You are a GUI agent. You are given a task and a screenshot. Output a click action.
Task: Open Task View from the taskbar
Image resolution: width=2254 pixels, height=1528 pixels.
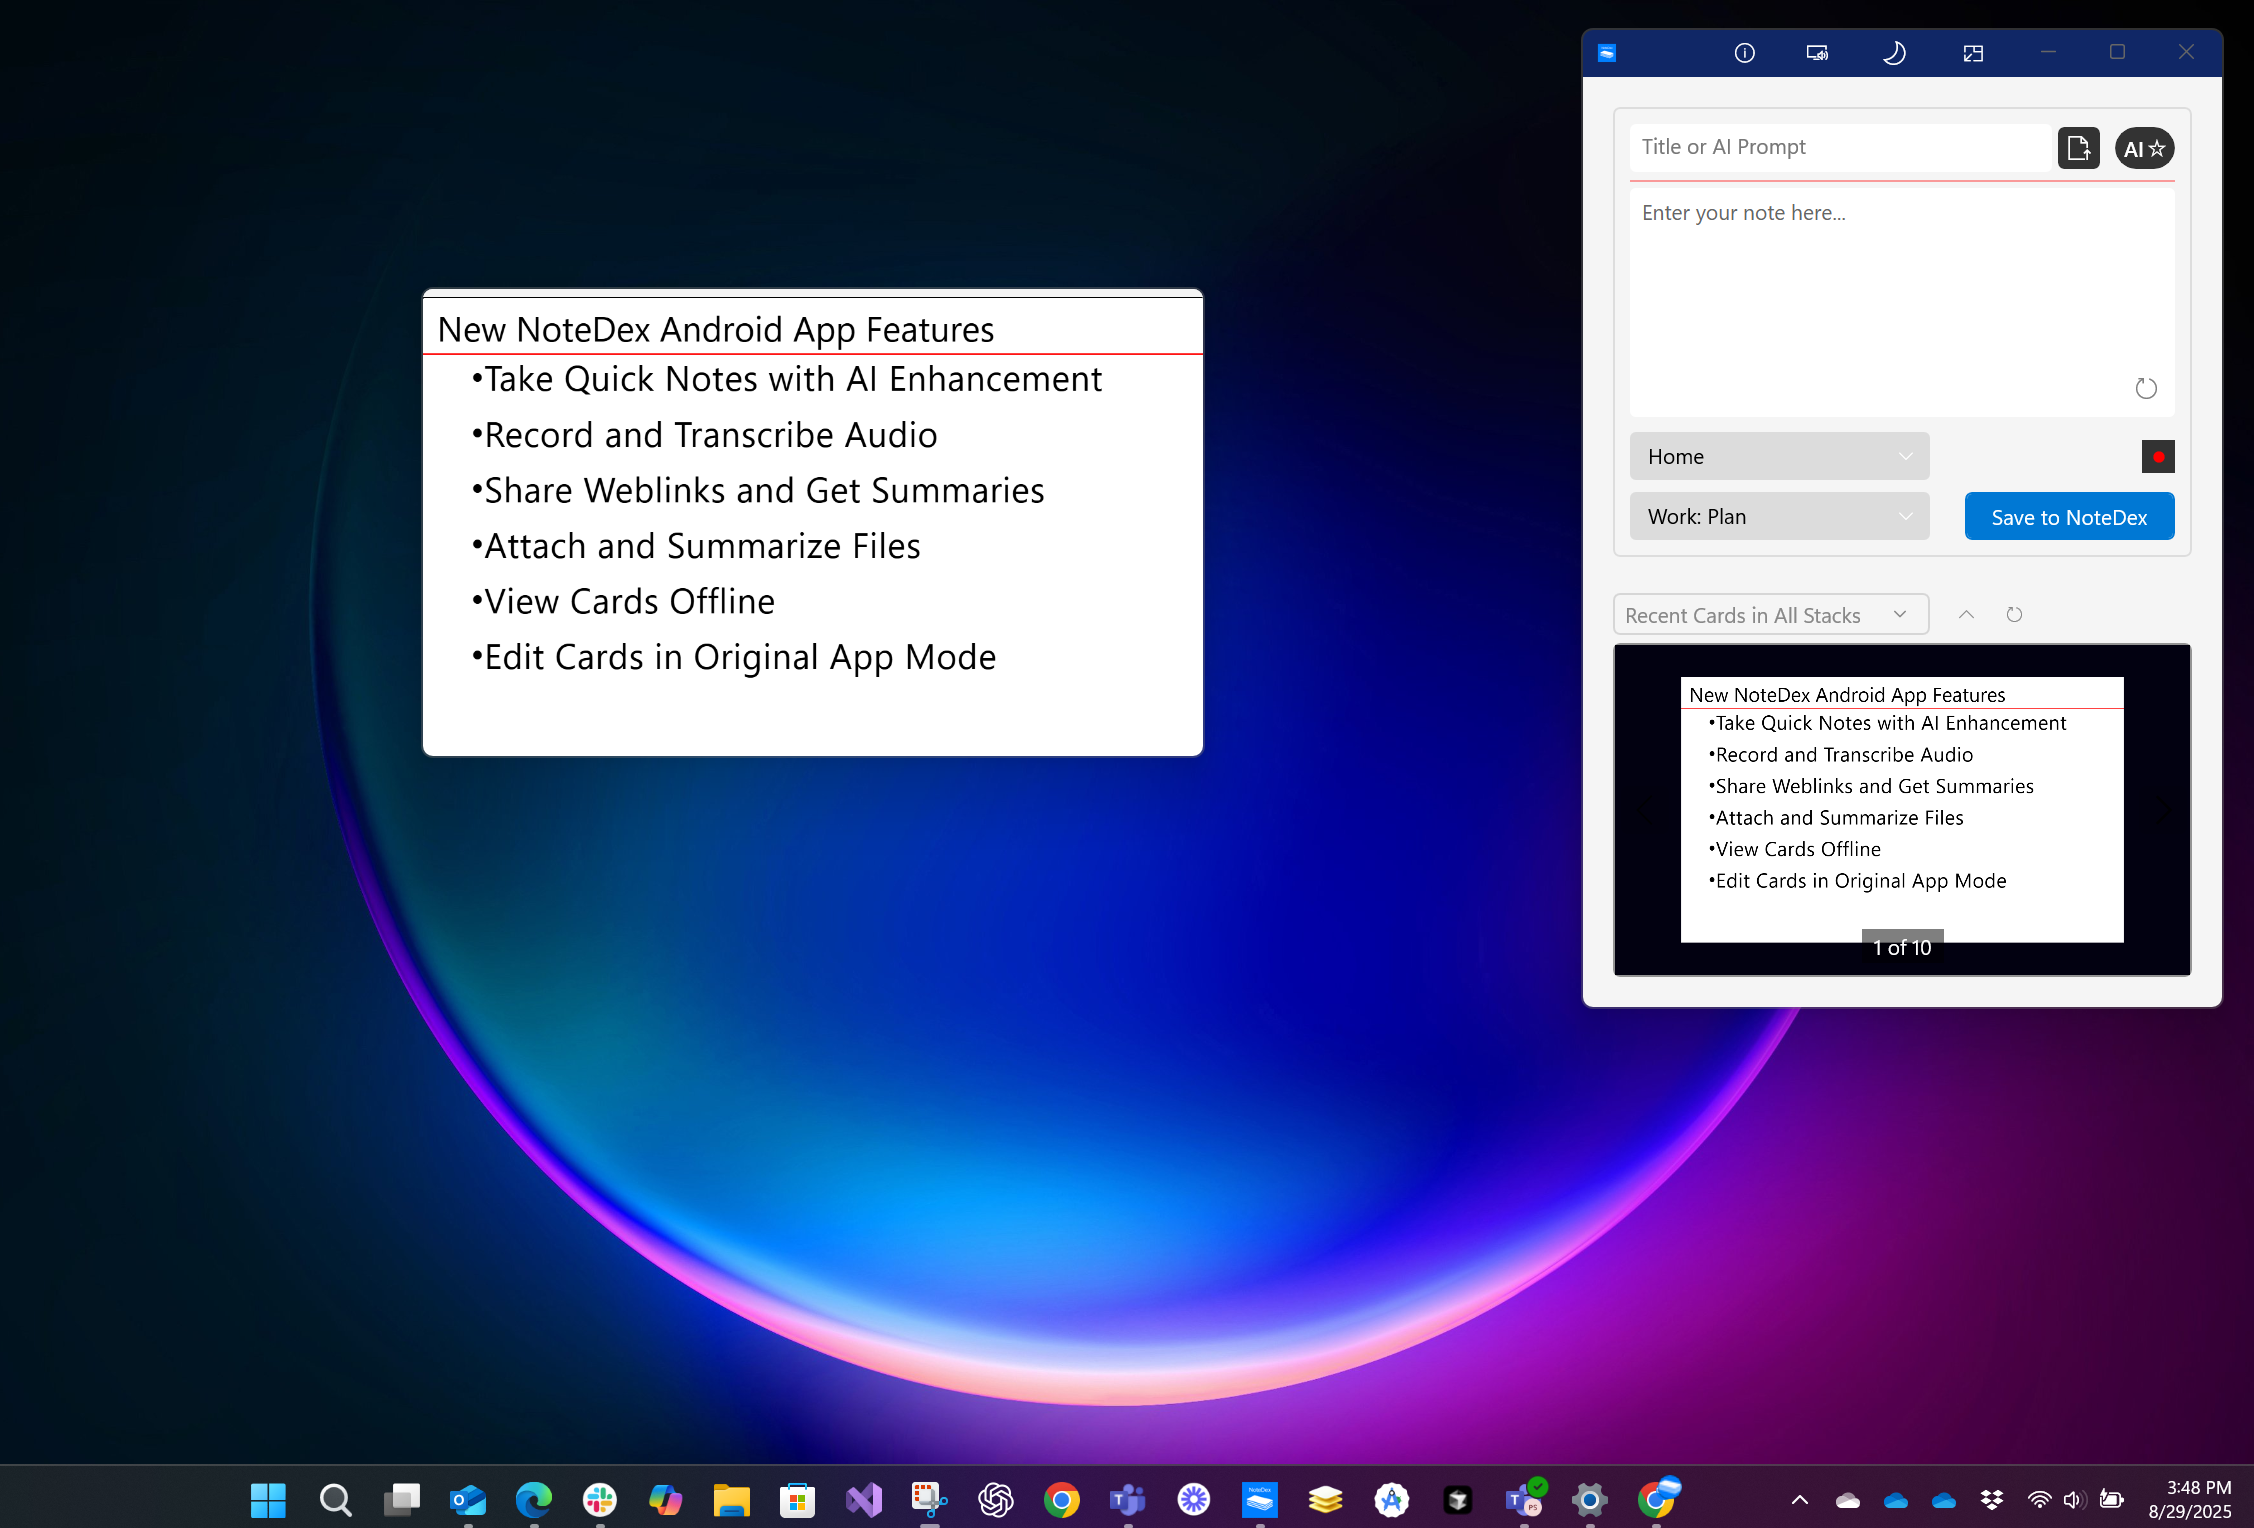pyautogui.click(x=402, y=1499)
